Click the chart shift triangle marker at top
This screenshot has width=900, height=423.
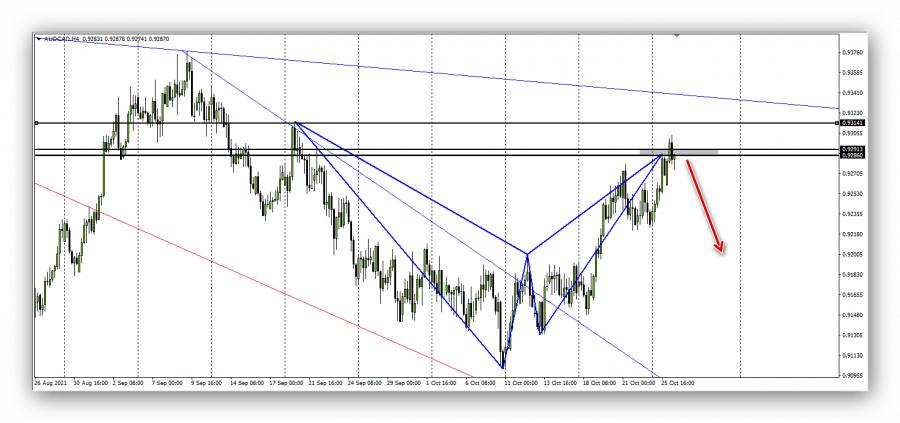(x=678, y=37)
